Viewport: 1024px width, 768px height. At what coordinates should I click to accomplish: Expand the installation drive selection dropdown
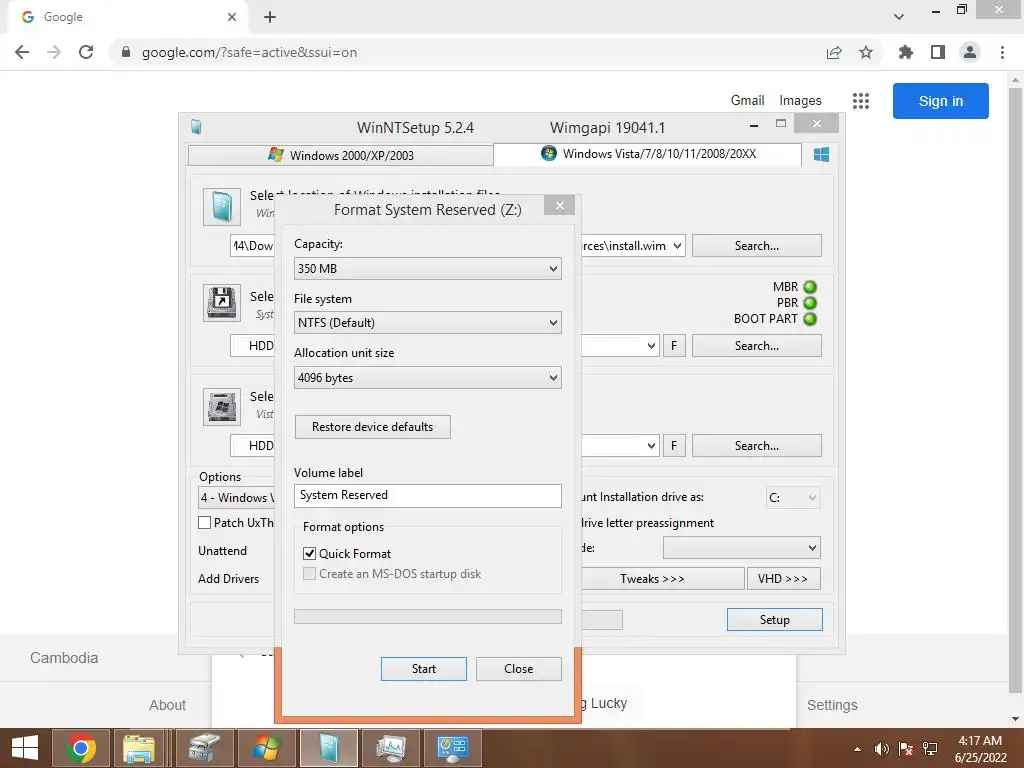pos(650,445)
